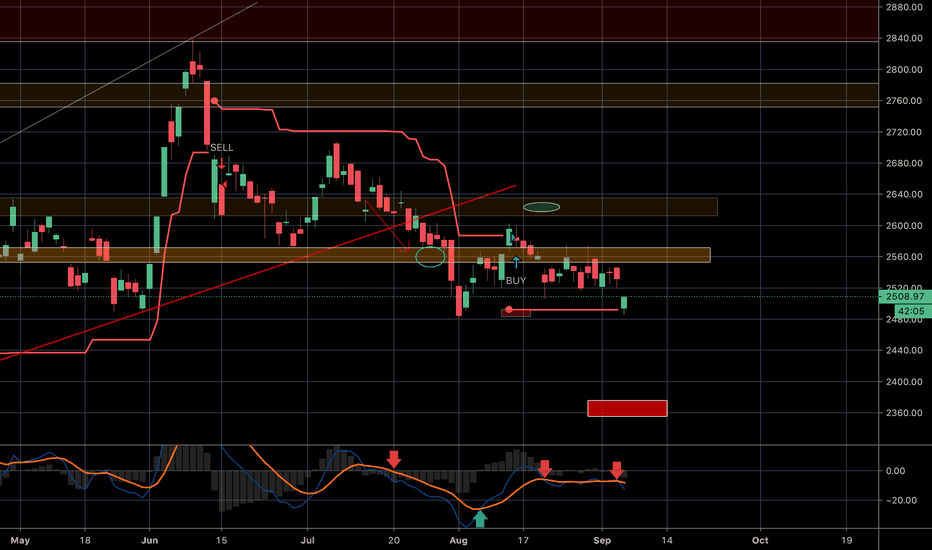Click the latest green candle near September
Viewport: 932px width, 550px height.
pos(624,303)
